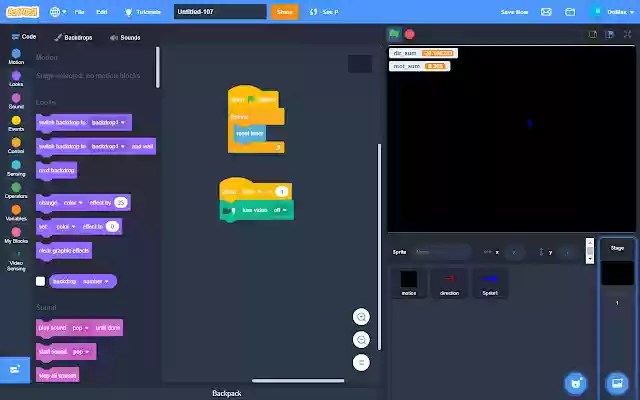This screenshot has height=400, width=640.
Task: Start the project with the green flag
Action: 394,35
